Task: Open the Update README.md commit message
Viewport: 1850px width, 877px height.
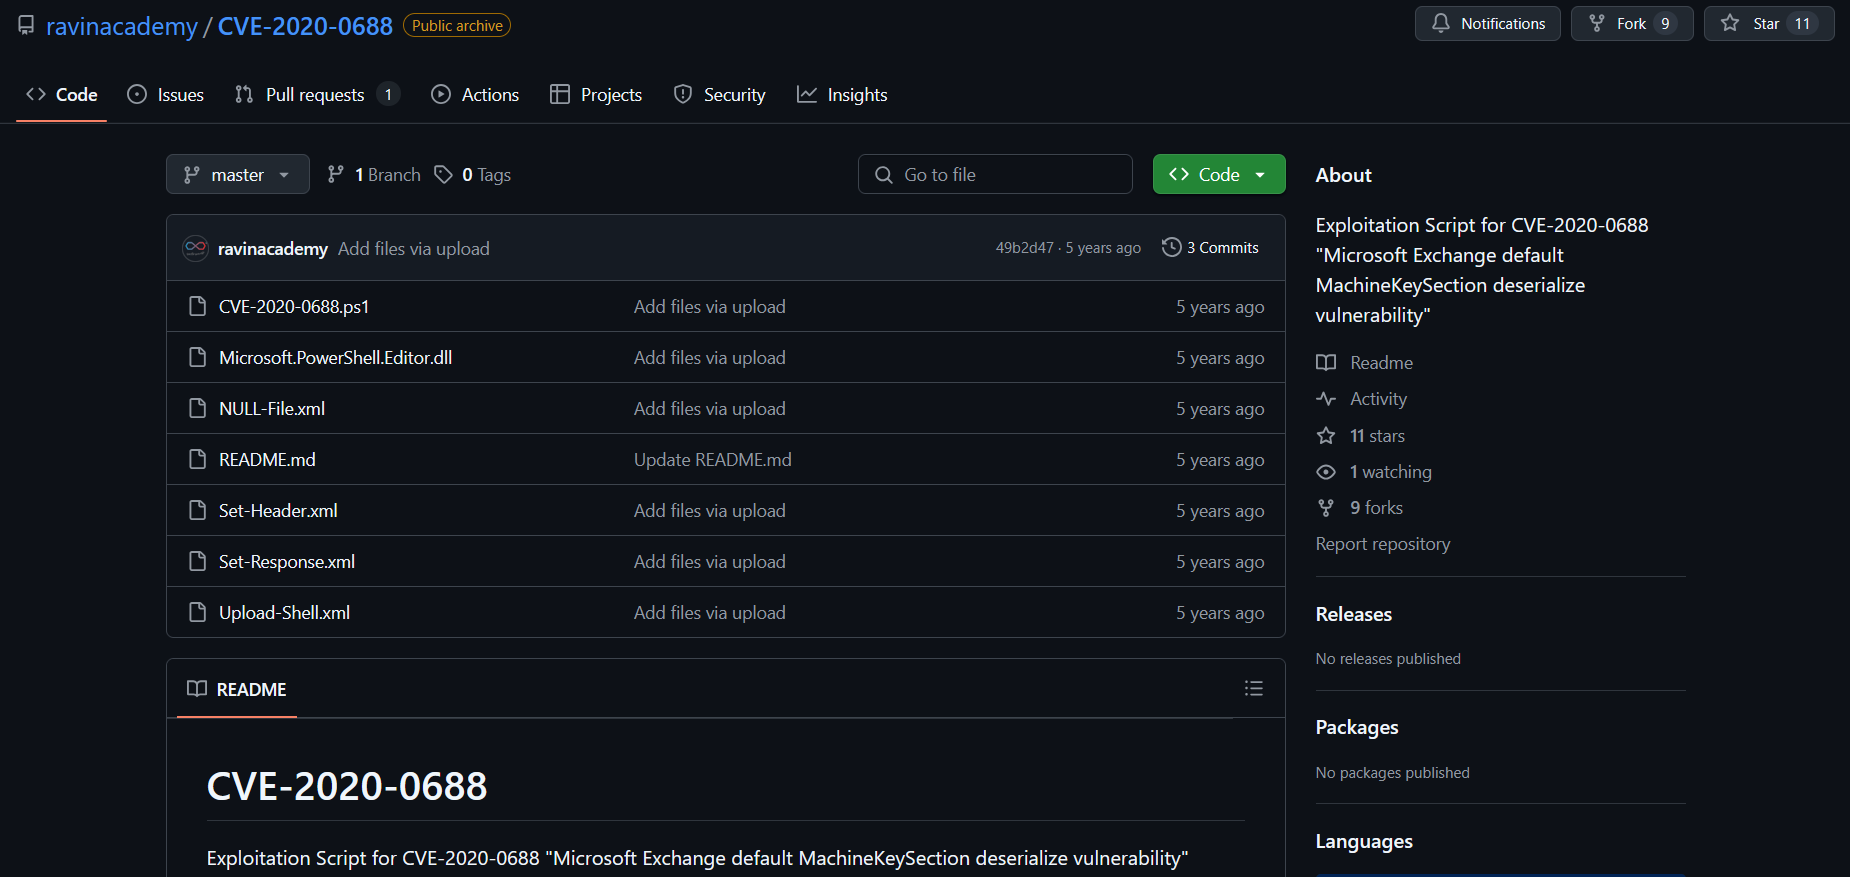Action: click(x=713, y=460)
